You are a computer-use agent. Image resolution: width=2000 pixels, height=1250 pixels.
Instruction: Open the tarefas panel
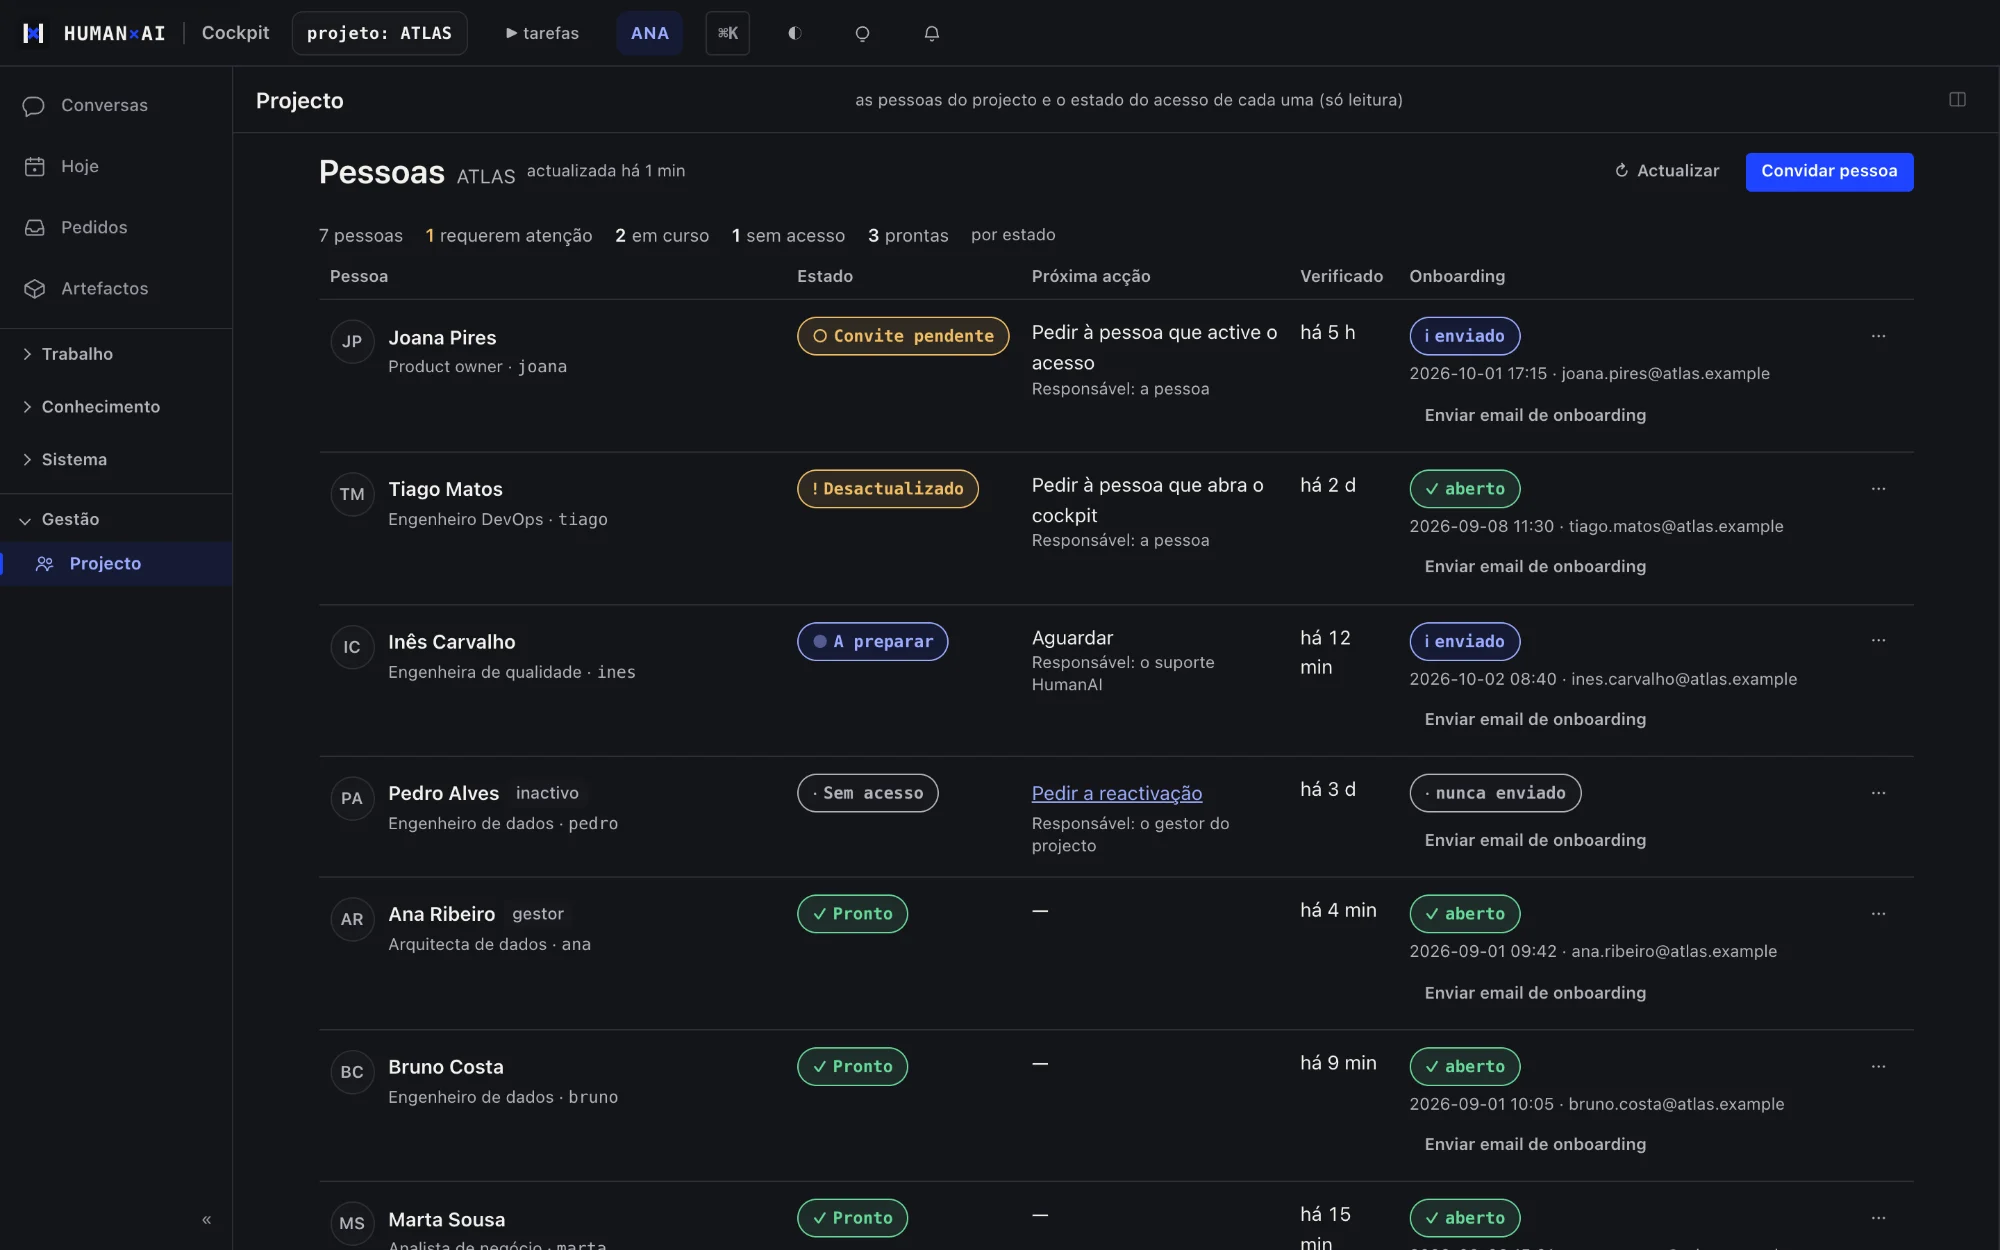(542, 33)
